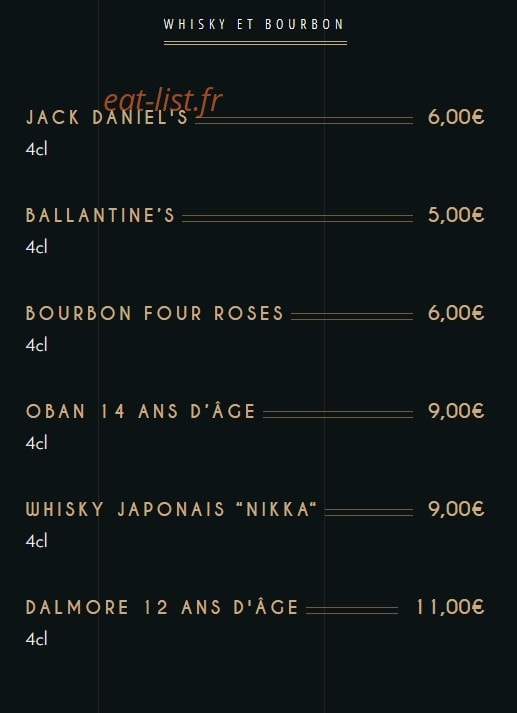
Task: Click the 11,00€ price for Dalmore
Action: [x=450, y=607]
